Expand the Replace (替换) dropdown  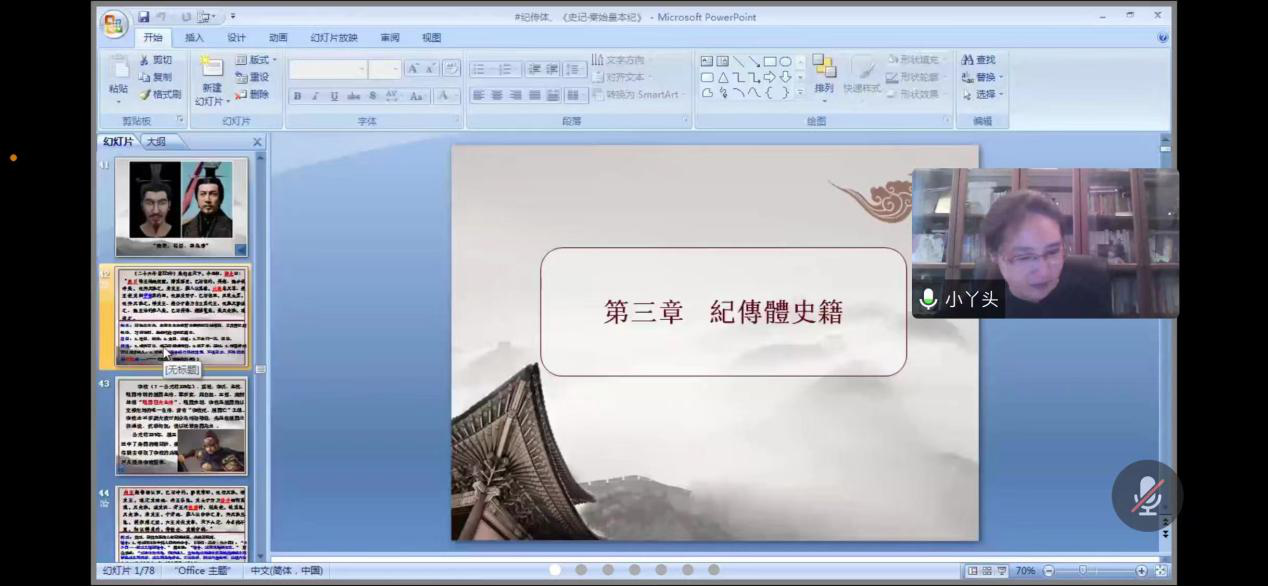1001,77
